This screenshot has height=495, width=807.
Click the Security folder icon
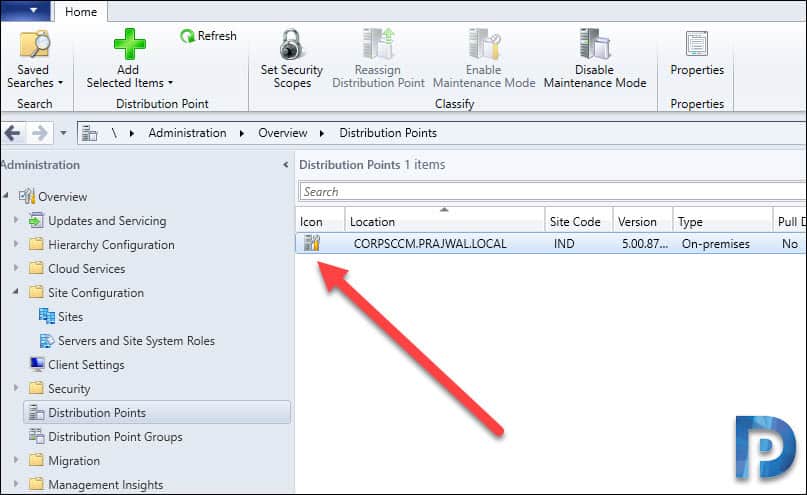[x=36, y=388]
